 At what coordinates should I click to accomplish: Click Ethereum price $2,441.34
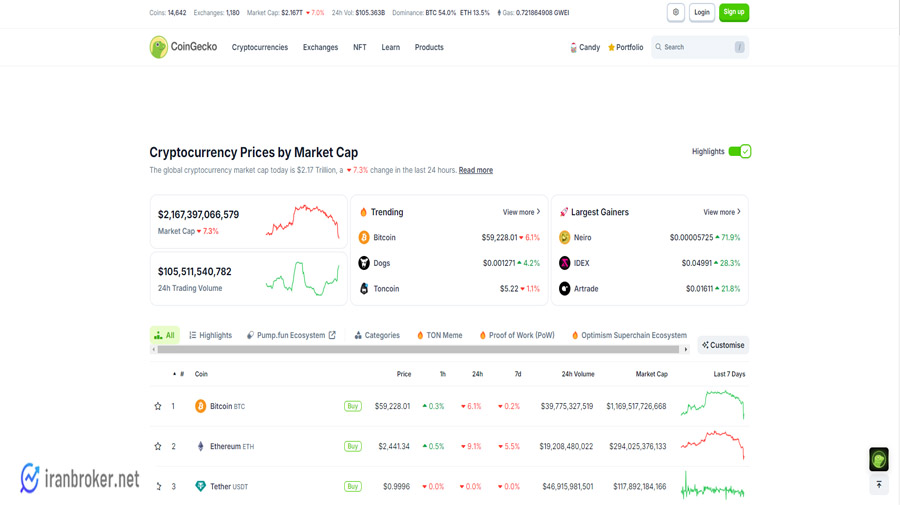coord(394,446)
